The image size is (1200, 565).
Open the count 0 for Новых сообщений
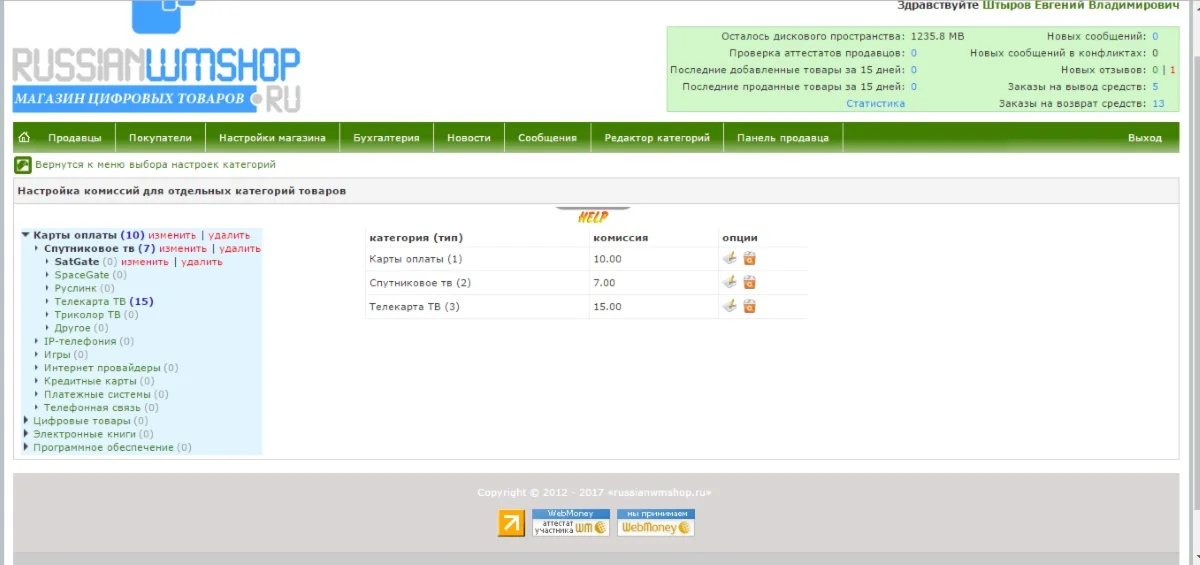pyautogui.click(x=1155, y=36)
